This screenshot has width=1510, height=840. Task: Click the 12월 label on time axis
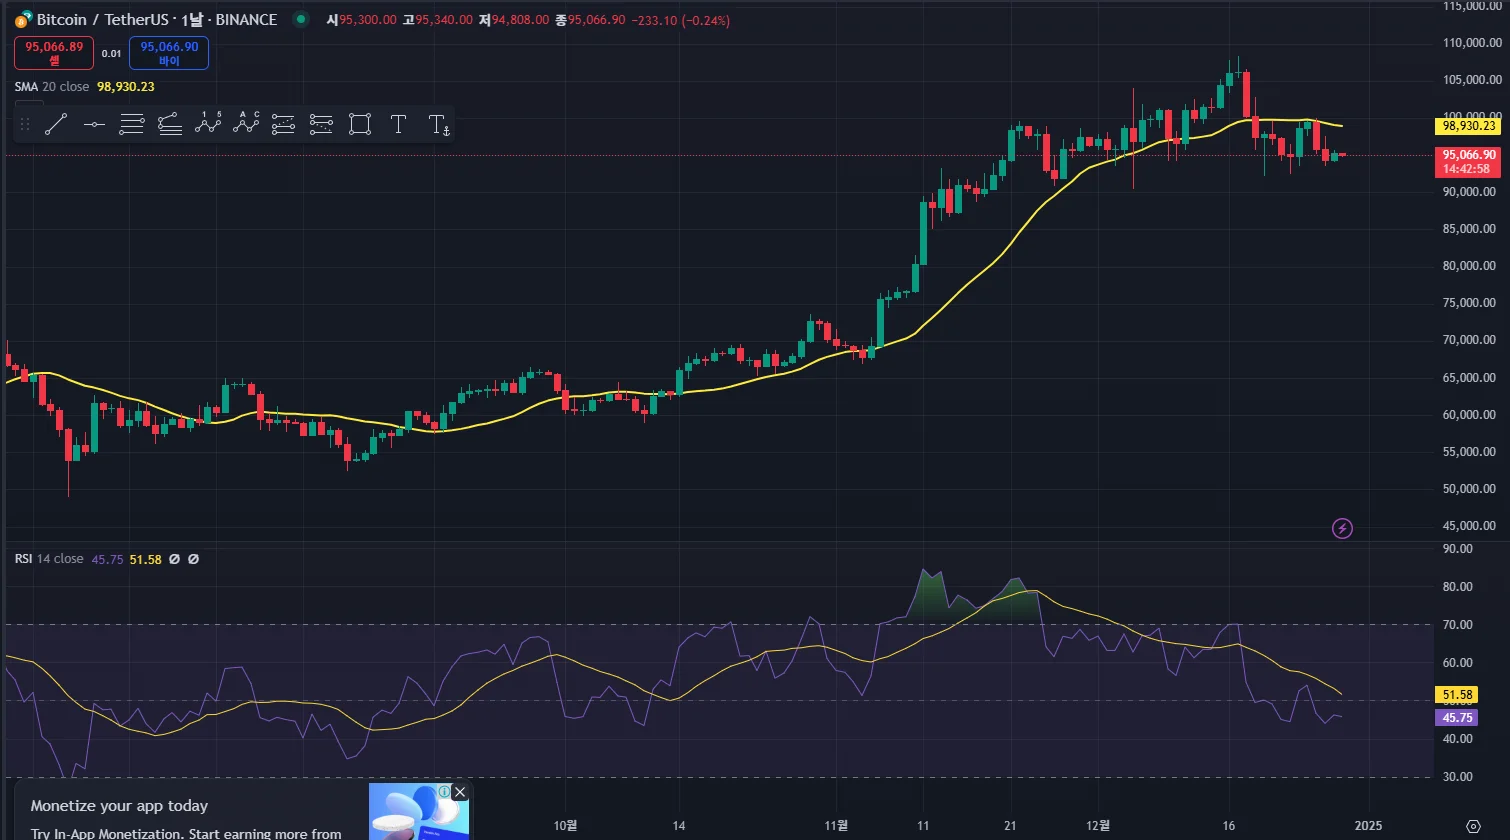point(1098,825)
